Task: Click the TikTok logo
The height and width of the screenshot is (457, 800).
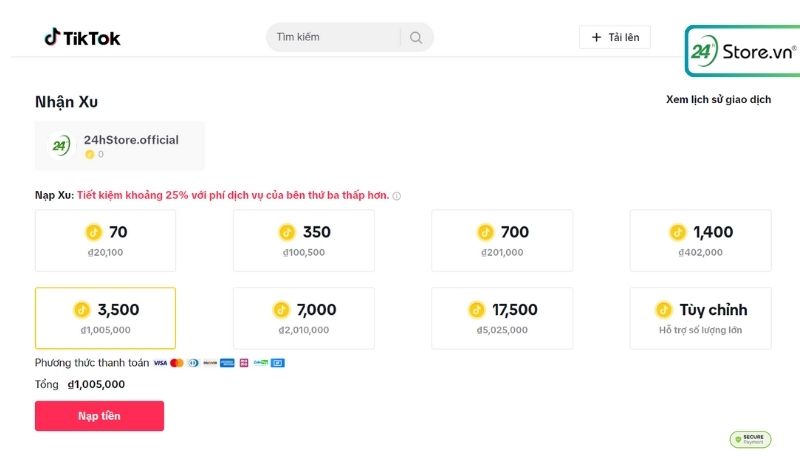Action: [x=82, y=37]
